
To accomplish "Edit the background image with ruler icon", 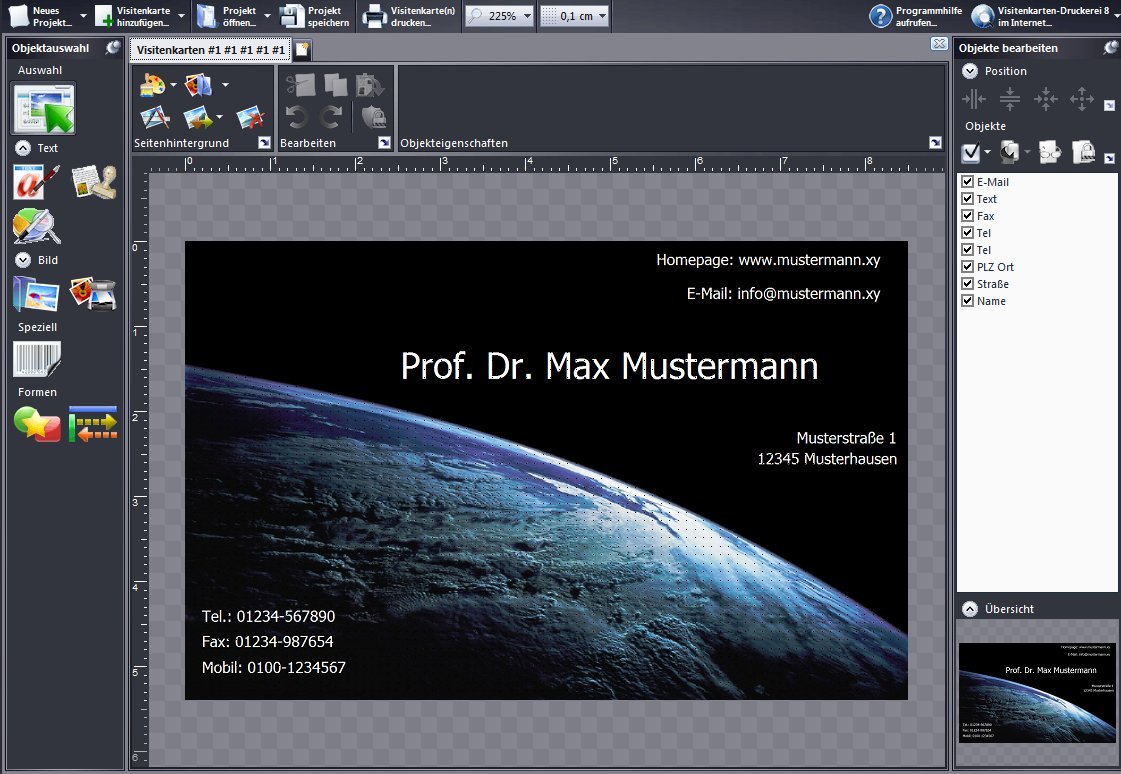I will (x=154, y=117).
